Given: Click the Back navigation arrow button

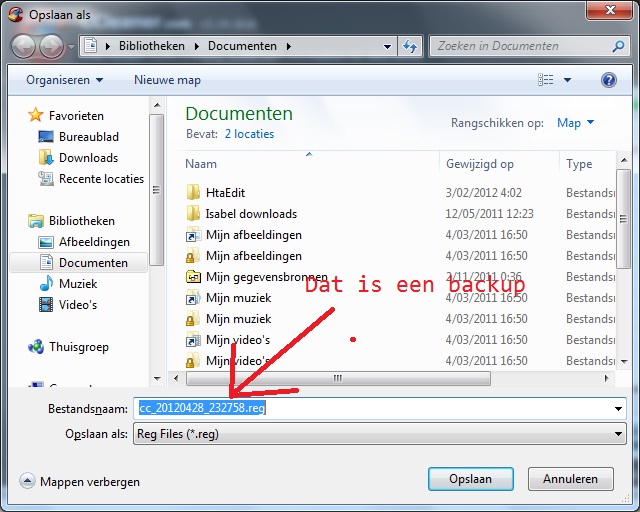Looking at the screenshot, I should point(24,46).
